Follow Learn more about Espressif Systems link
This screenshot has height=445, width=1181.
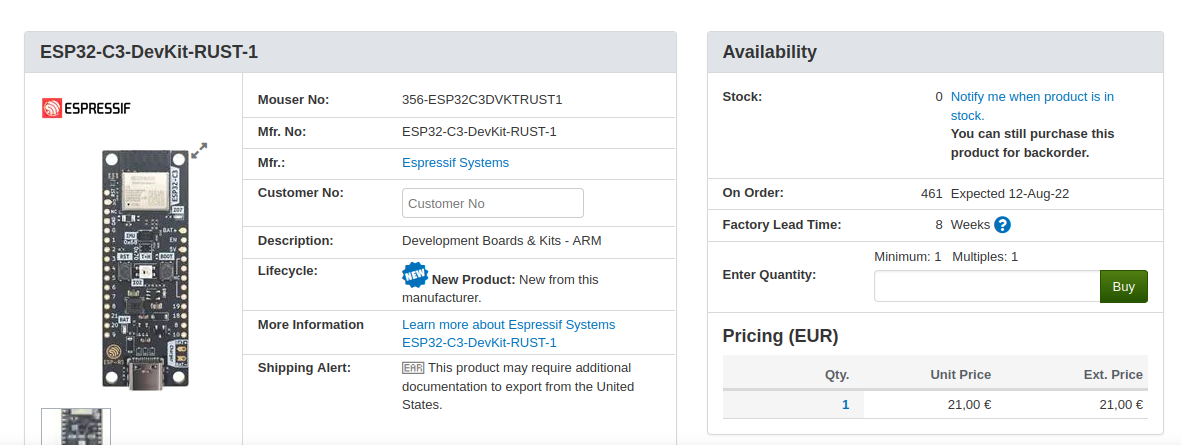pos(508,325)
